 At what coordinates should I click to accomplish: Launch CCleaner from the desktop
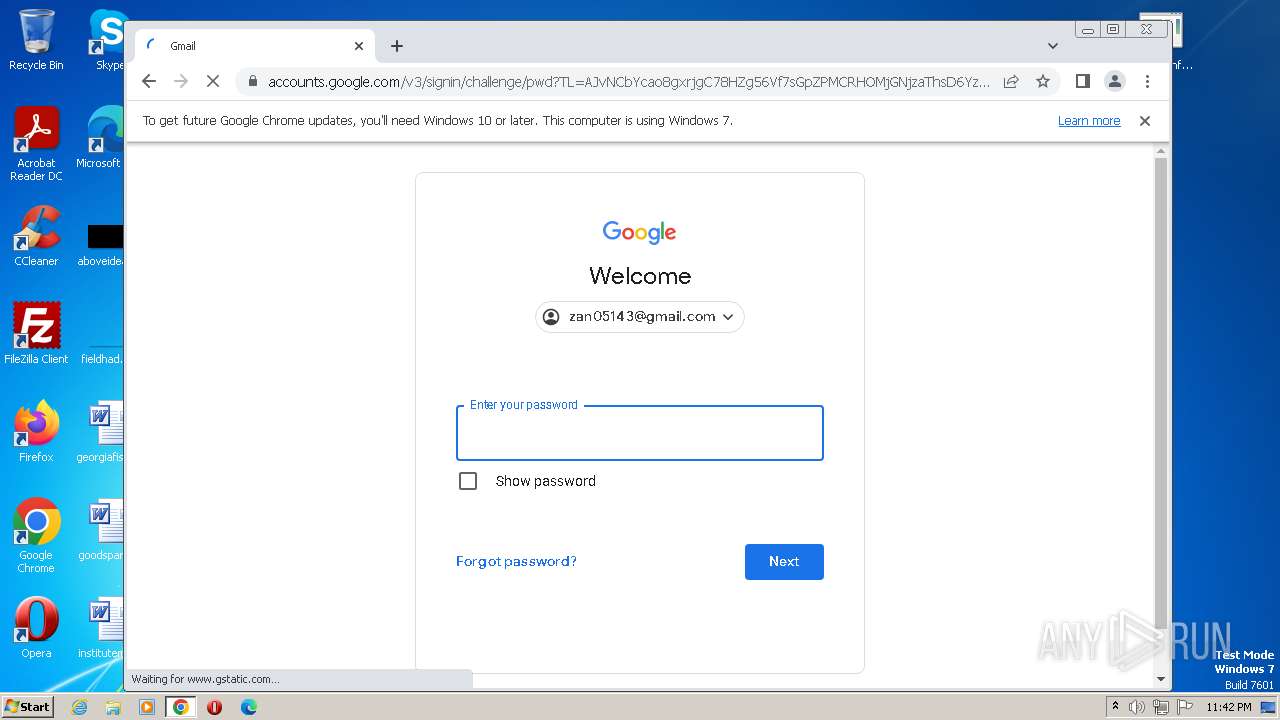click(36, 236)
